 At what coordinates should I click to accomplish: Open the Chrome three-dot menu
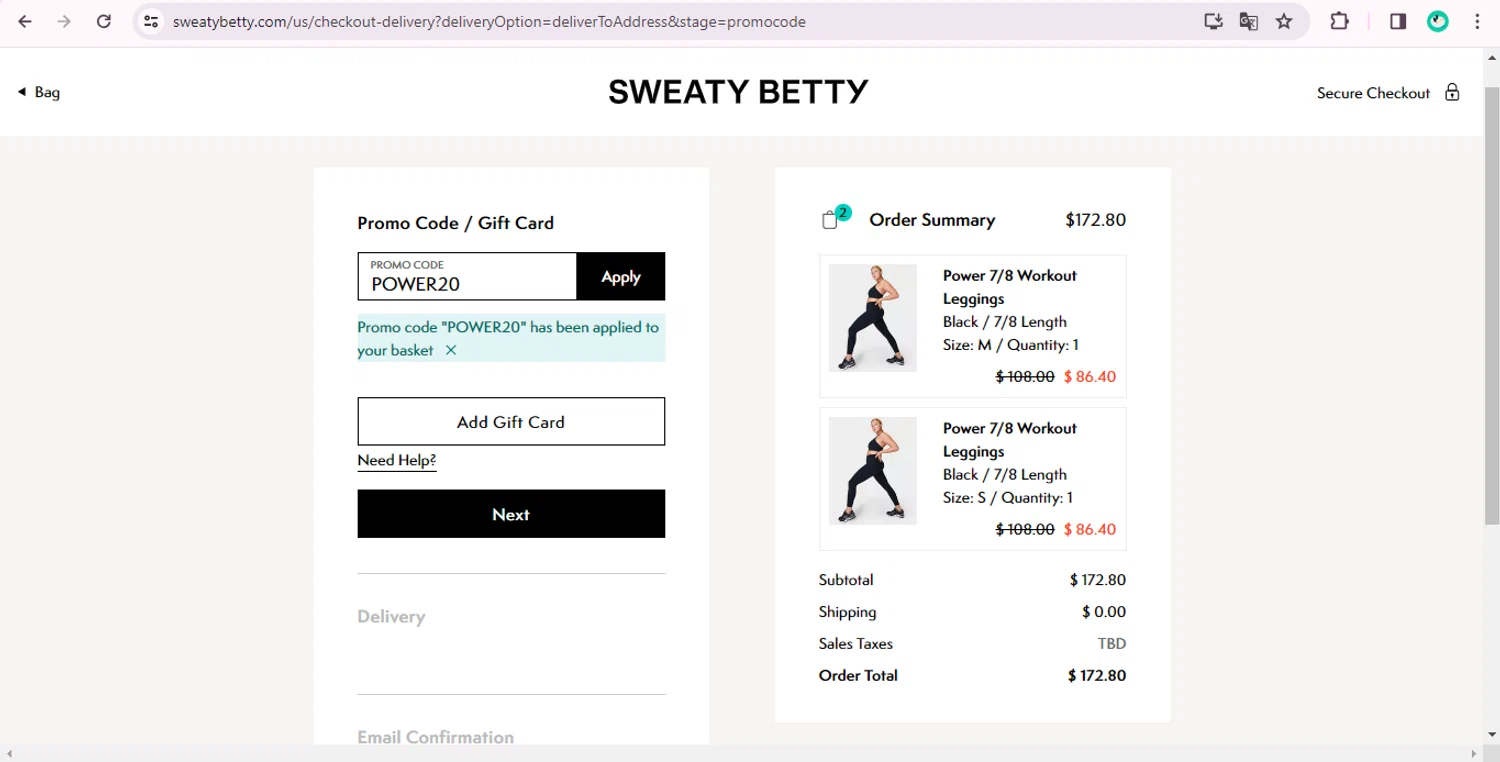pos(1477,21)
